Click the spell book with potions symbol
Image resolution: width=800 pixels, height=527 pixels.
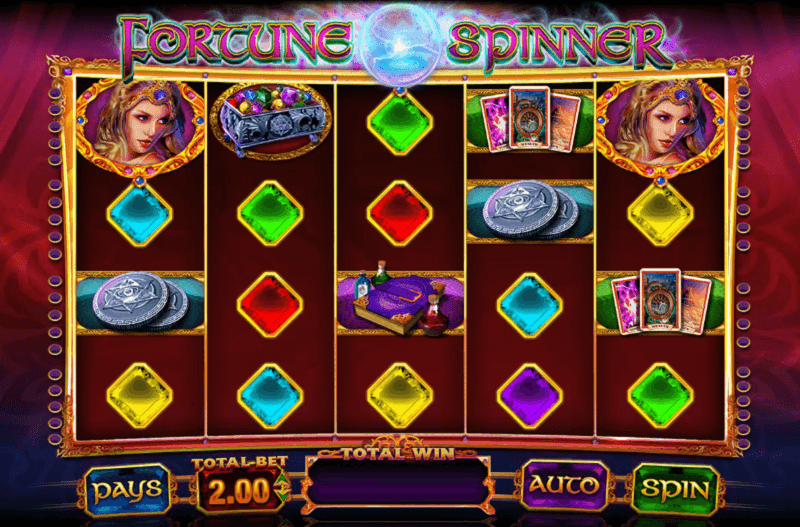pyautogui.click(x=400, y=302)
